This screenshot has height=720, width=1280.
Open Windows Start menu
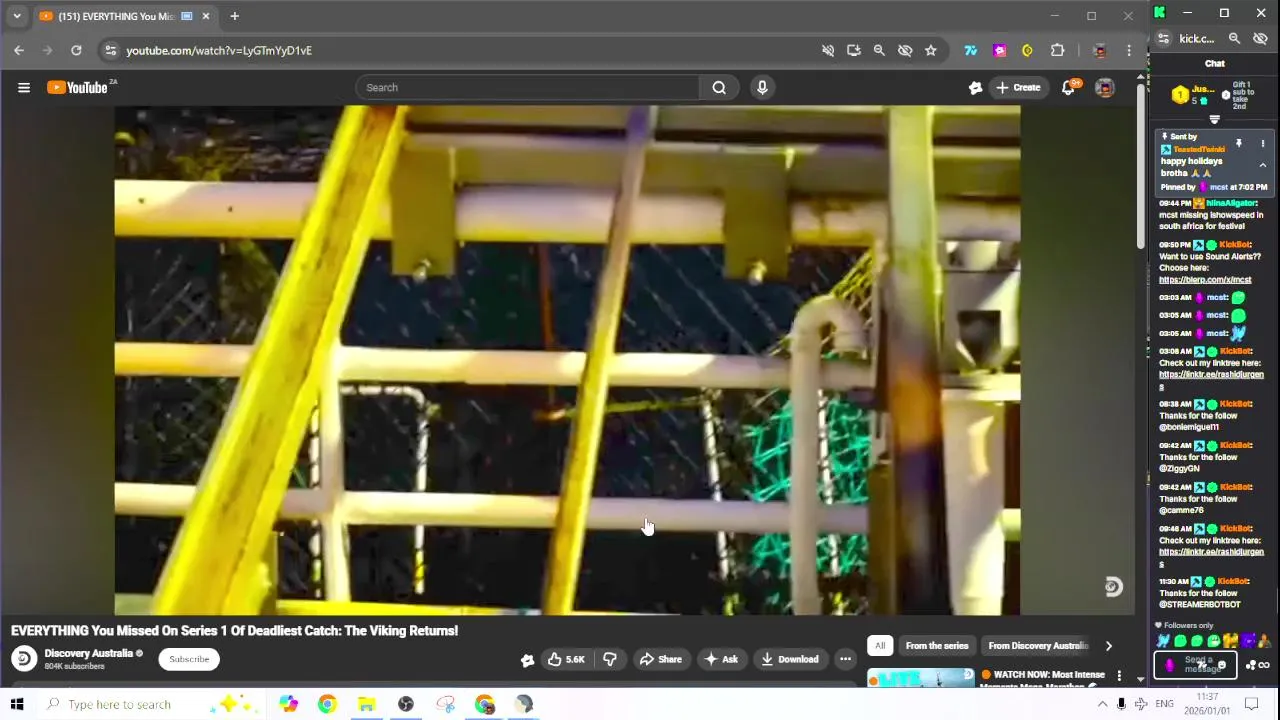tap(17, 704)
